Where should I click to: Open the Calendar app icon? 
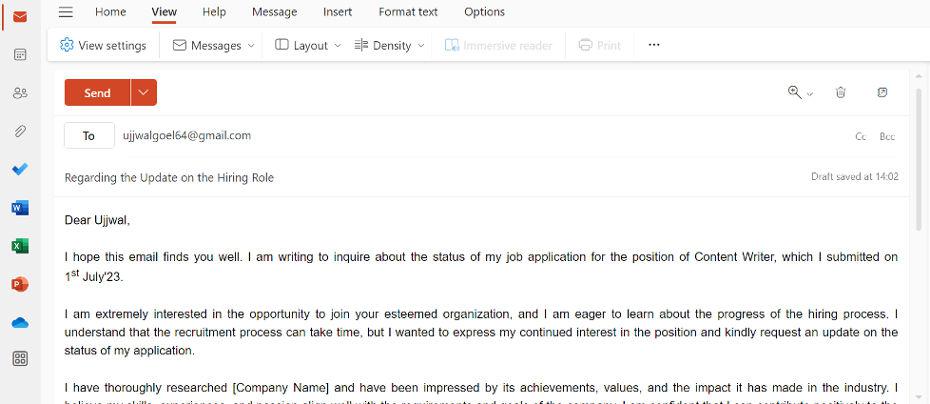pyautogui.click(x=20, y=54)
